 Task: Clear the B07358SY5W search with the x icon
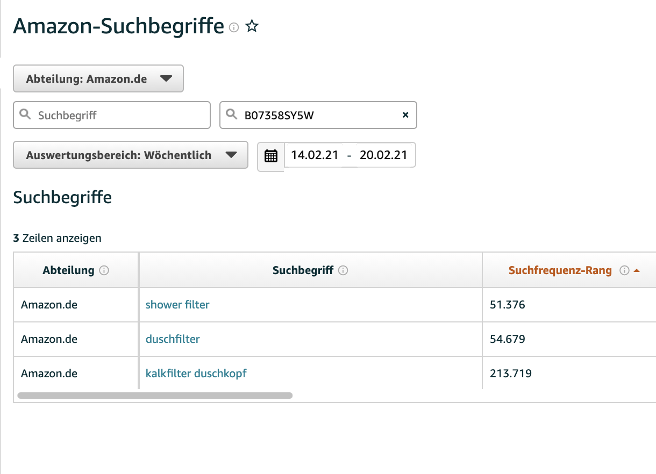click(405, 115)
